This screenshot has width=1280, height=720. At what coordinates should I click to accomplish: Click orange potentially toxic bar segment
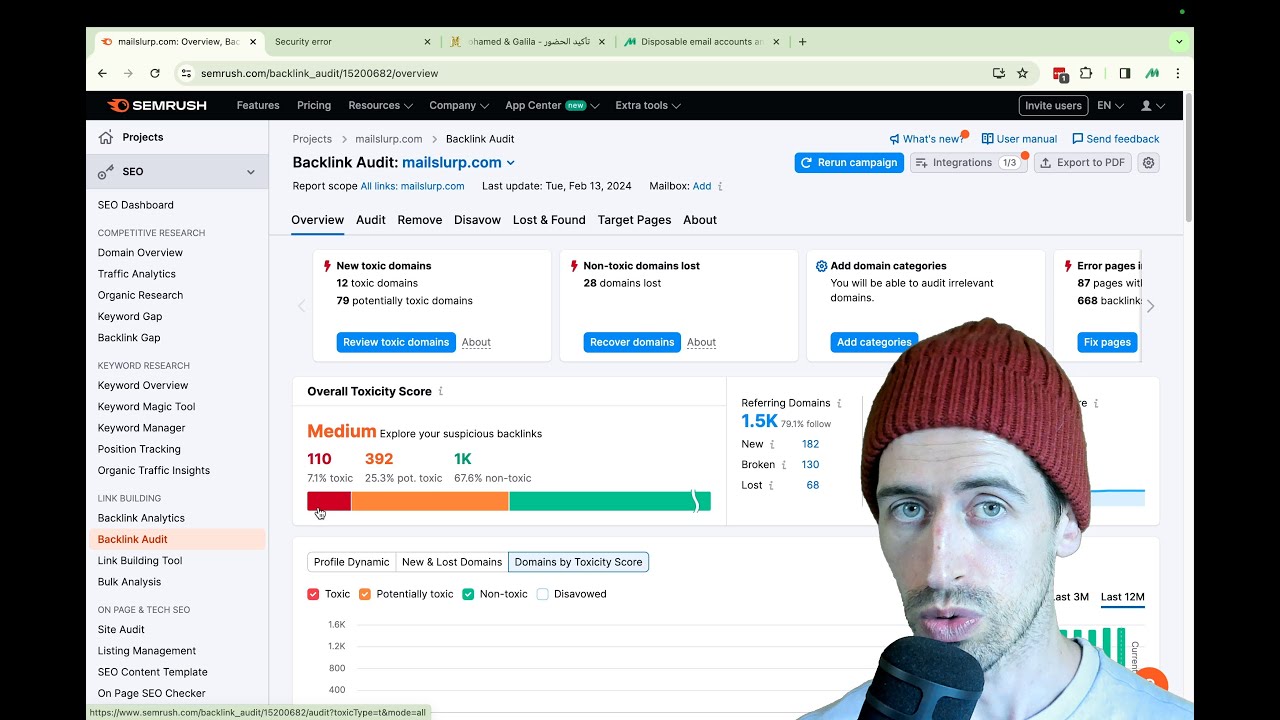430,501
